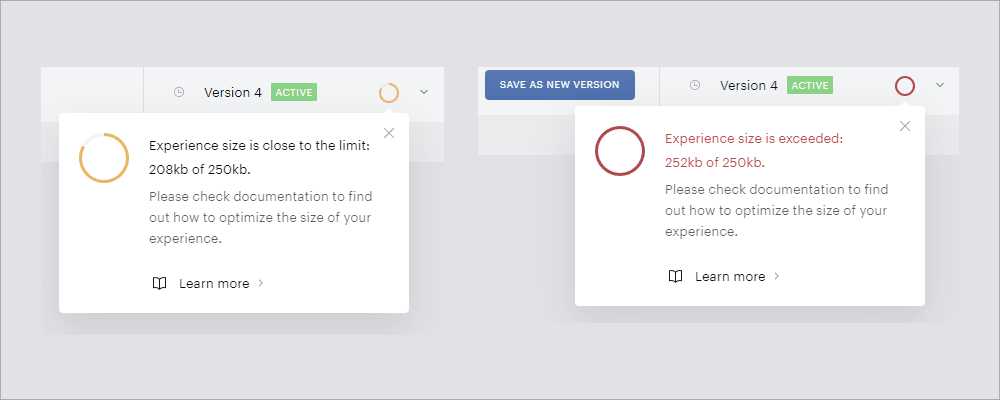Open Learn more chevron in left popup
Viewport: 1000px width, 400px height.
(x=260, y=283)
